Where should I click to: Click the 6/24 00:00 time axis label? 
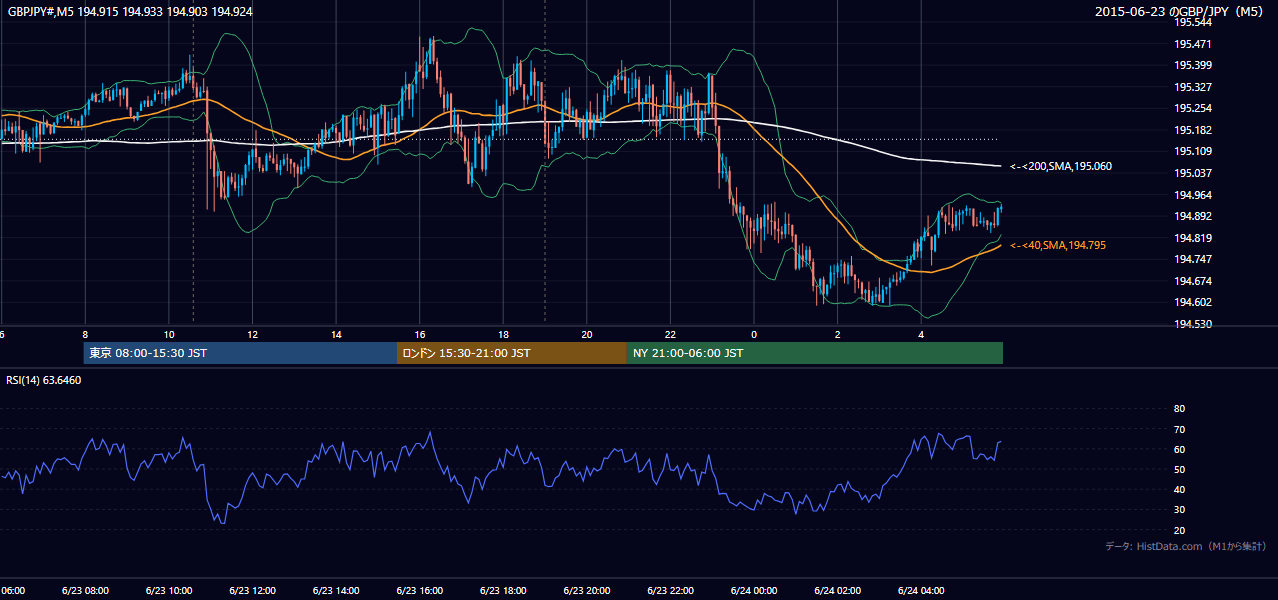pos(754,590)
